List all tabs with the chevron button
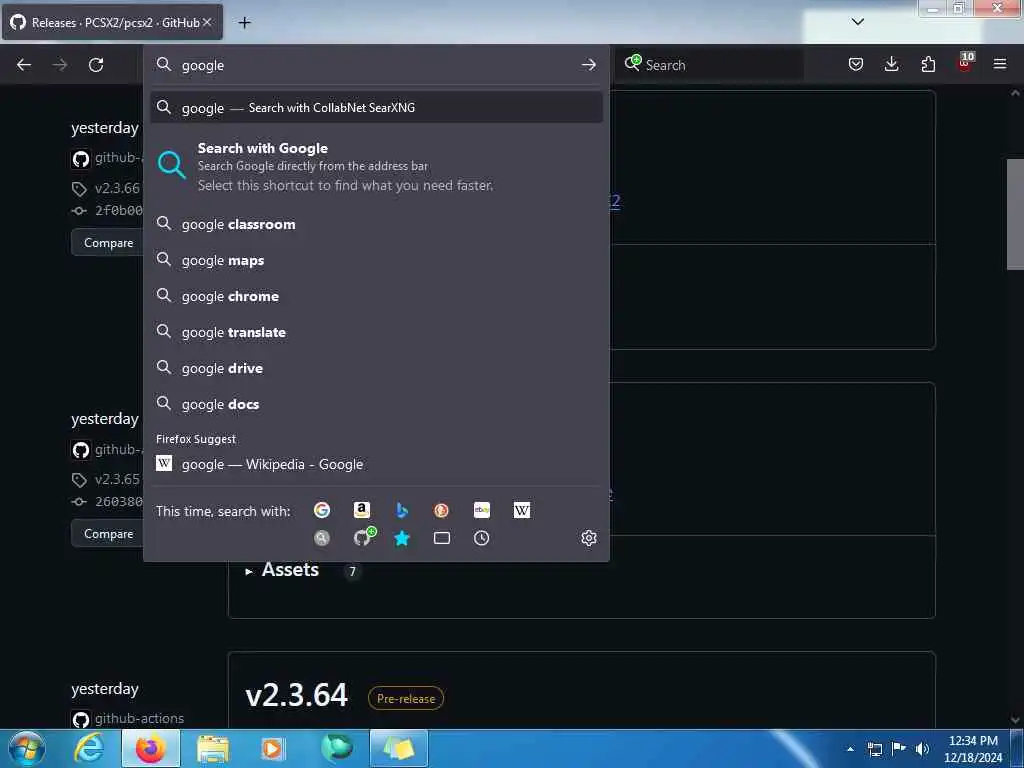1024x768 pixels. click(x=858, y=22)
